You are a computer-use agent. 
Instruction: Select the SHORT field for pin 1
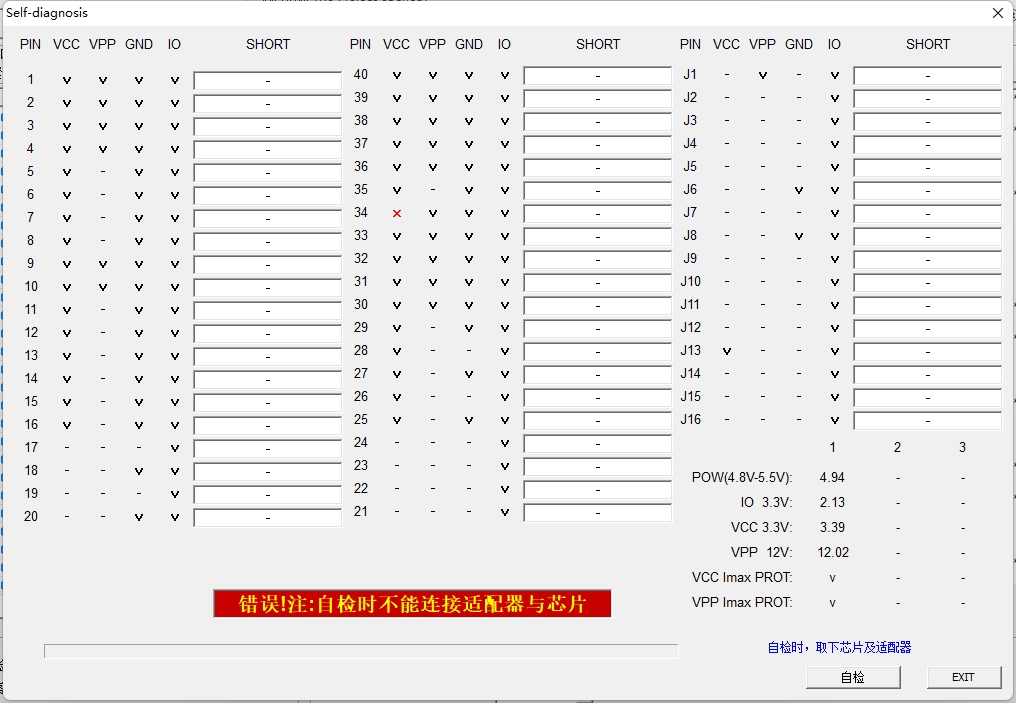pyautogui.click(x=267, y=80)
